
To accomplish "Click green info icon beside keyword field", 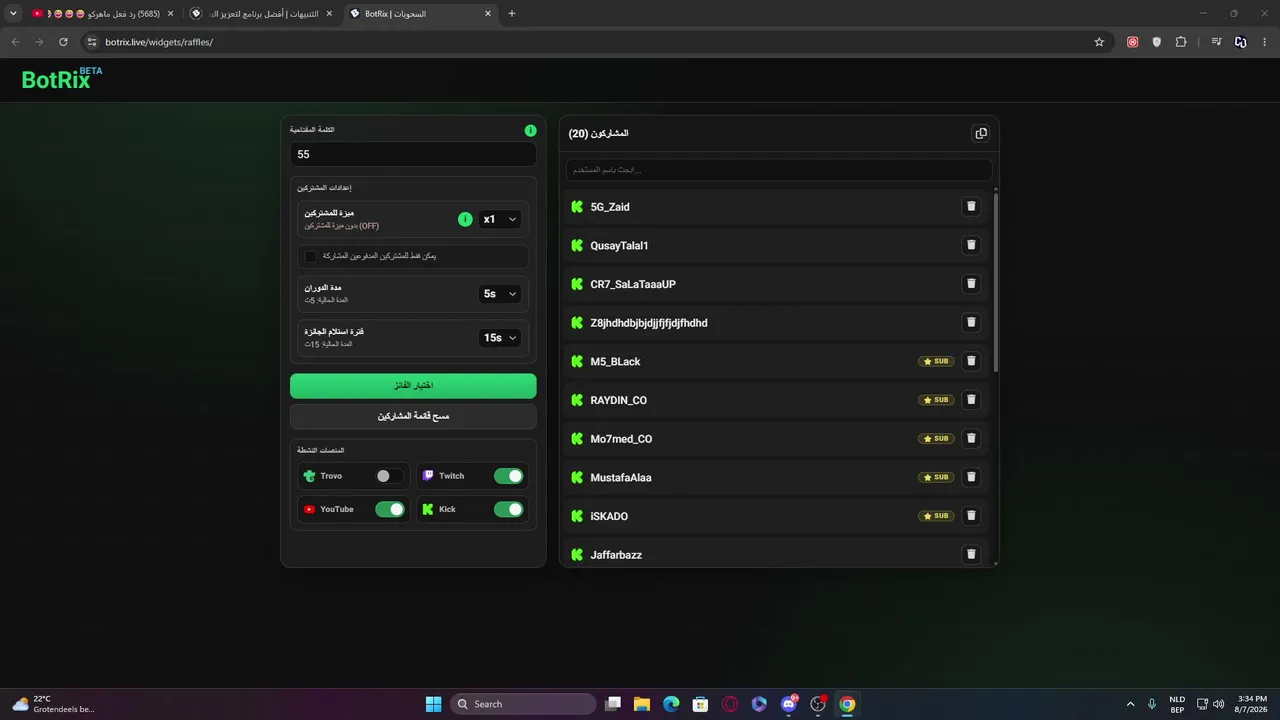I will pyautogui.click(x=530, y=130).
